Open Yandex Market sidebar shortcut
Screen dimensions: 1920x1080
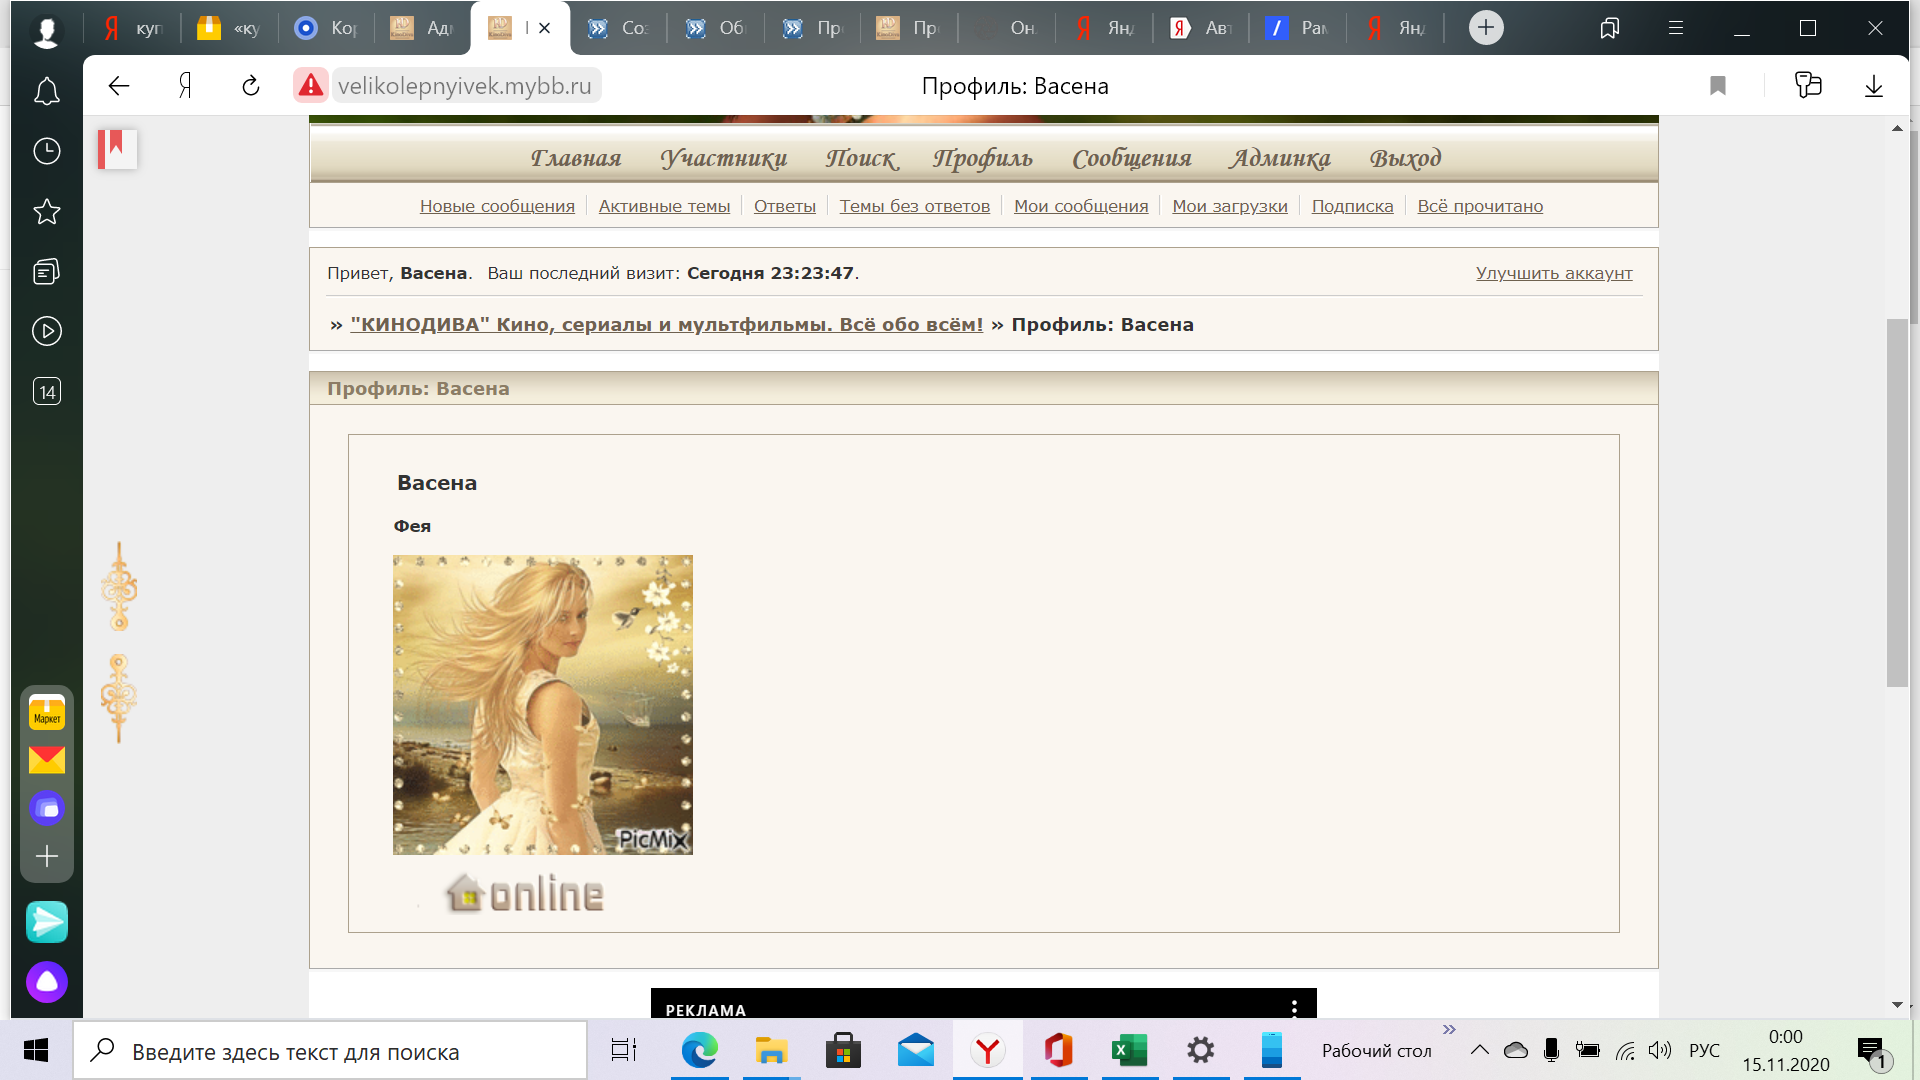click(47, 712)
